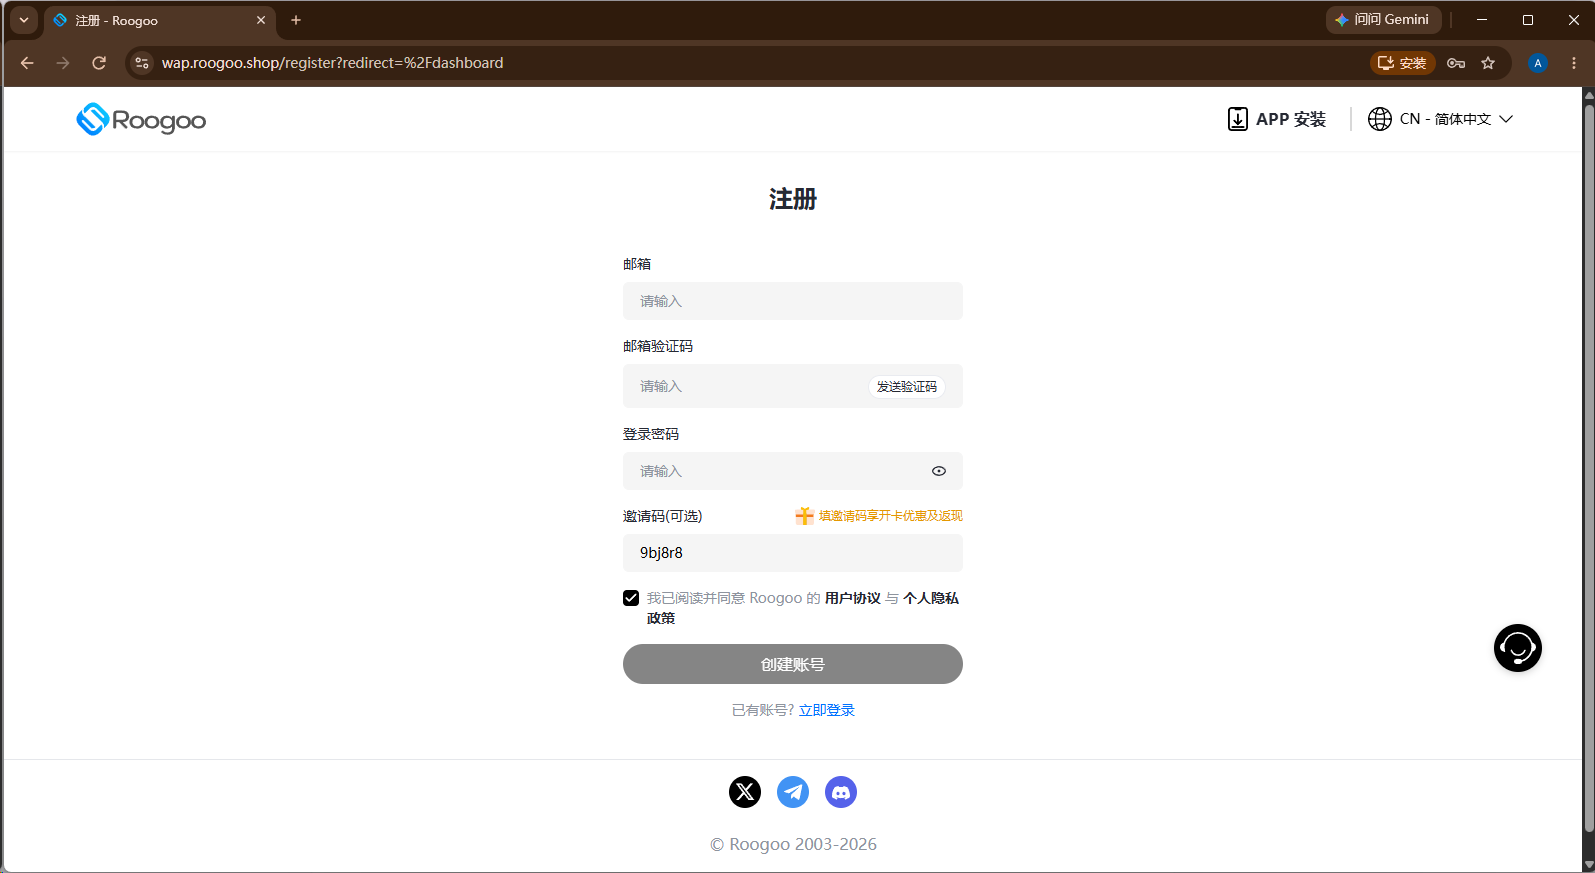This screenshot has width=1595, height=873.
Task: Click the 登录密码 field label
Action: tap(651, 434)
